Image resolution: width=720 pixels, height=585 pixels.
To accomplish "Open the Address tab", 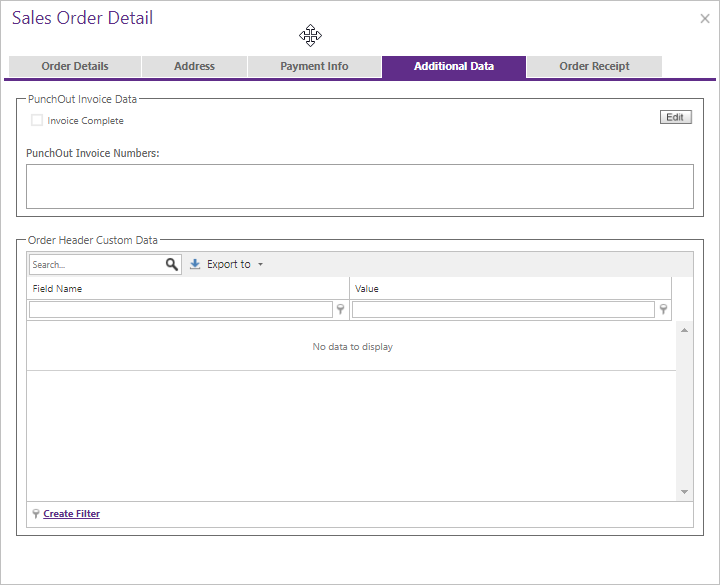I will [194, 67].
